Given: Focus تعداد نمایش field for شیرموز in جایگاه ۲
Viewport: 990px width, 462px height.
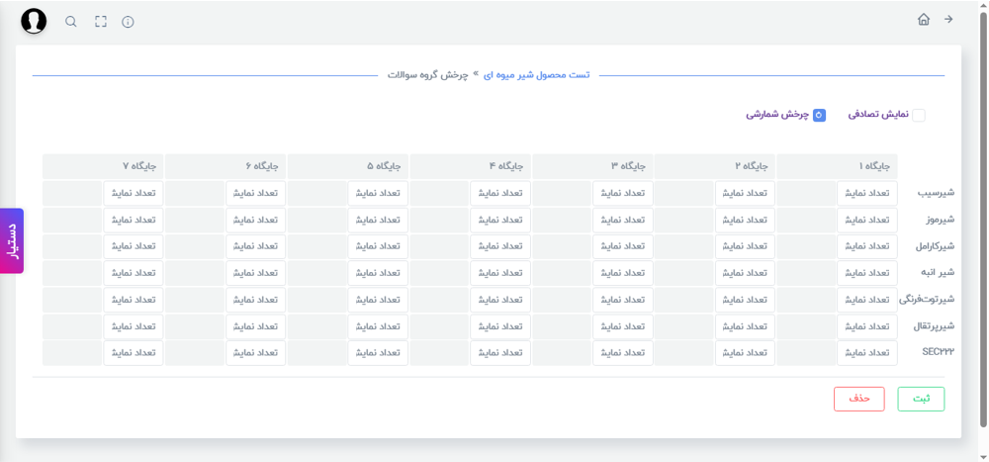Looking at the screenshot, I should pos(745,220).
